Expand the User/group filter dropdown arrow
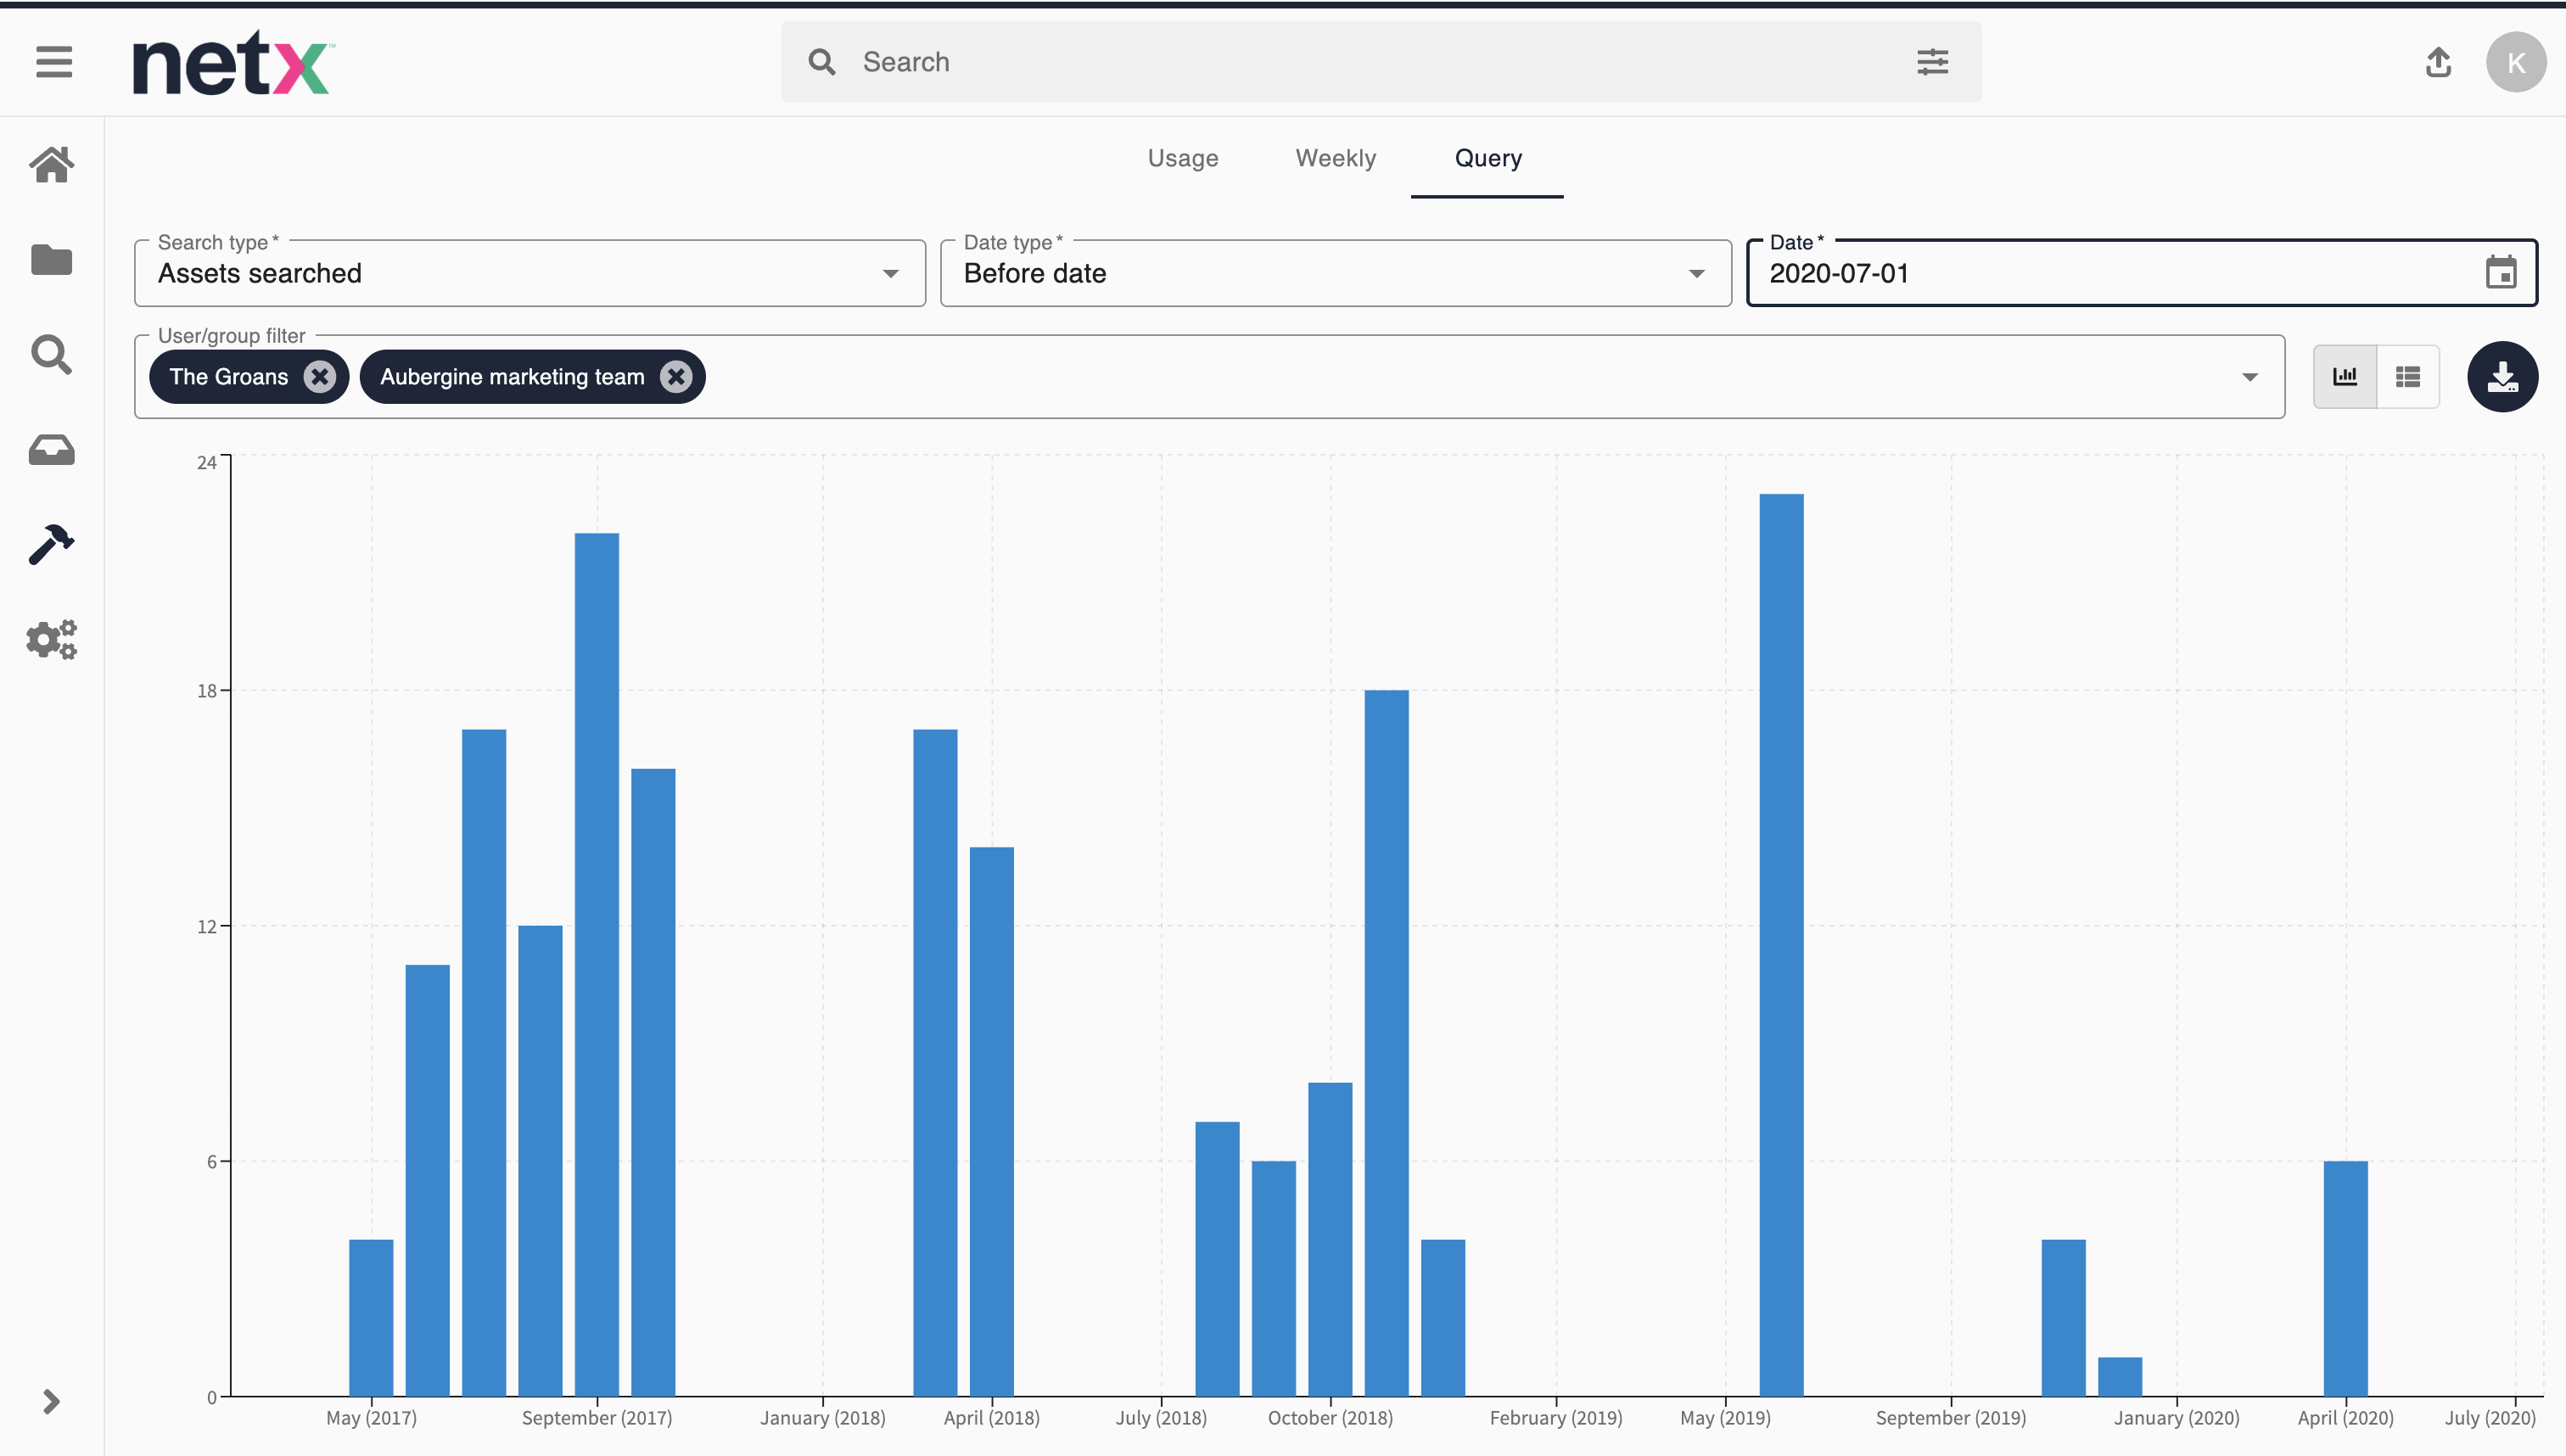 [2249, 377]
